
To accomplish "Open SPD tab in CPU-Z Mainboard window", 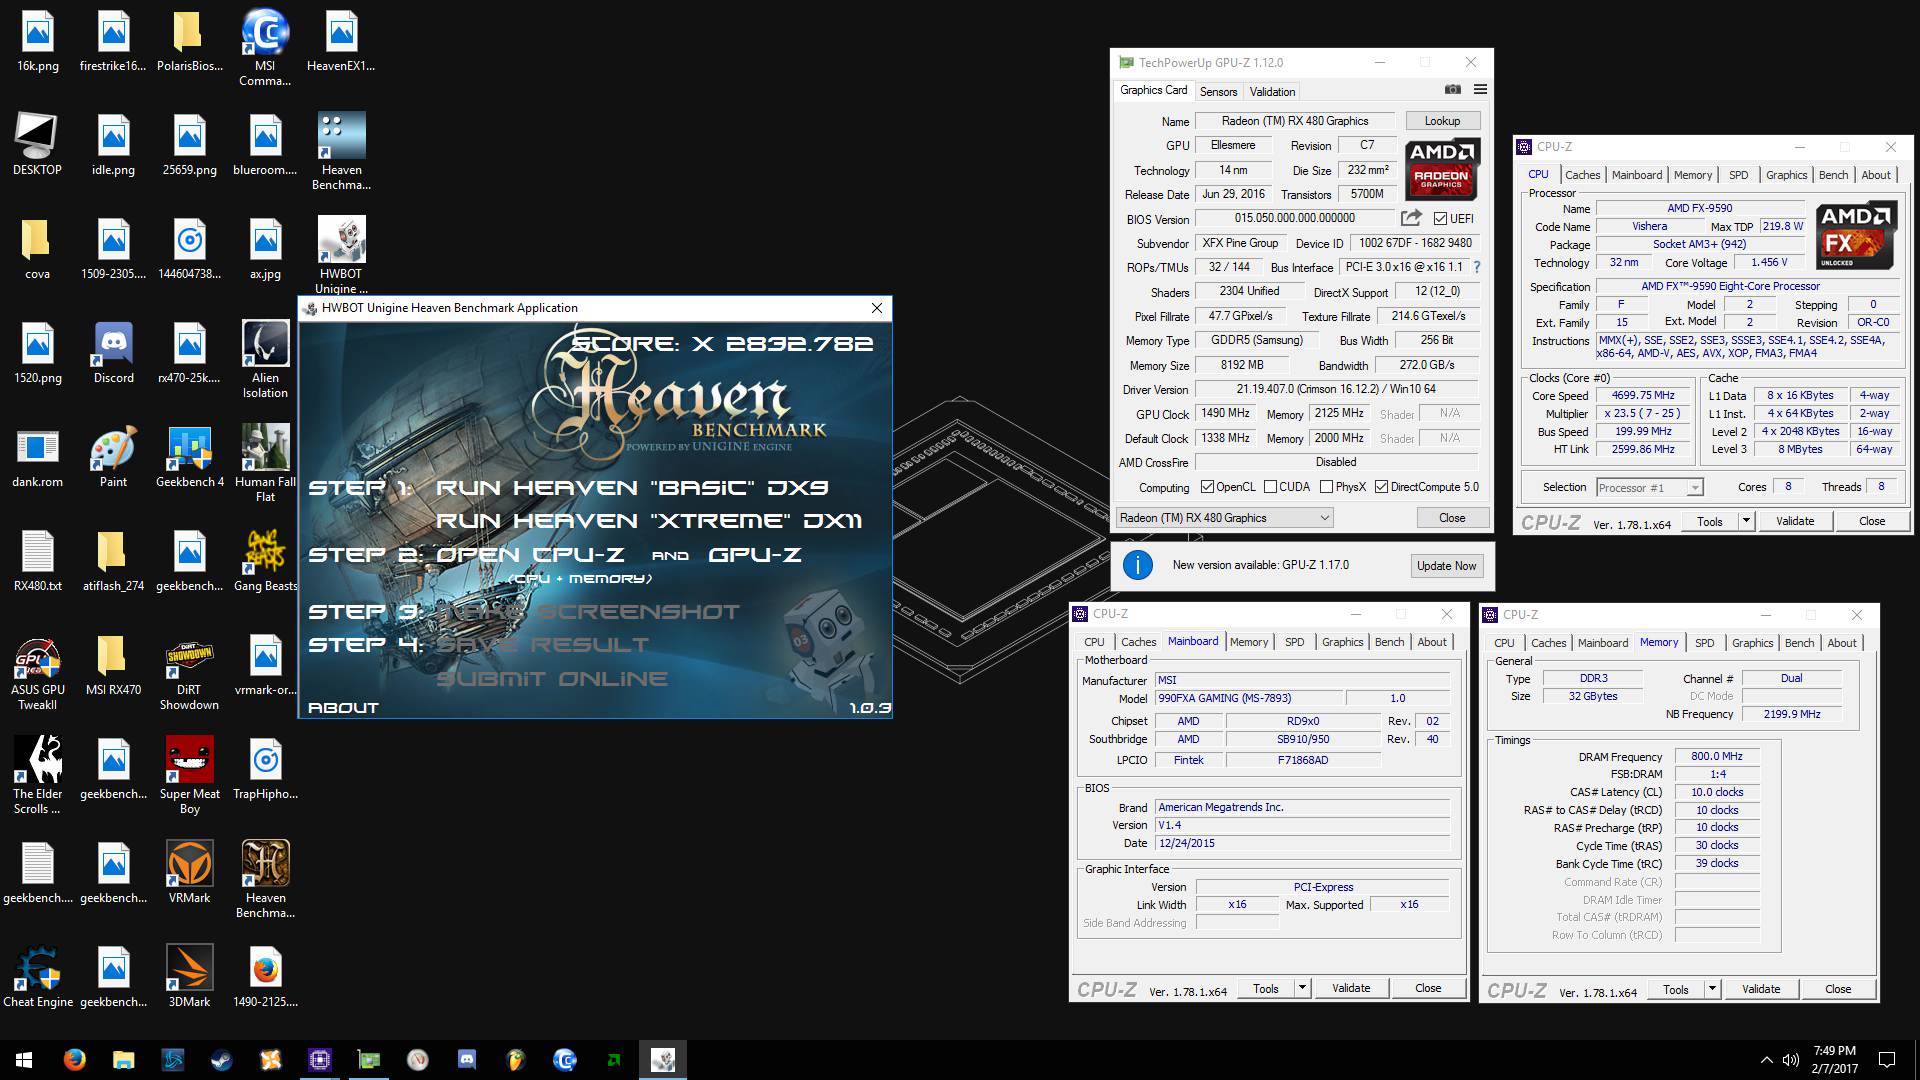I will coord(1294,642).
